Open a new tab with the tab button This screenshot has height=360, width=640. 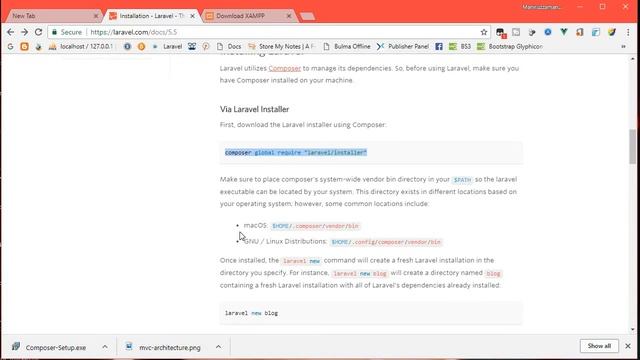[x=307, y=16]
